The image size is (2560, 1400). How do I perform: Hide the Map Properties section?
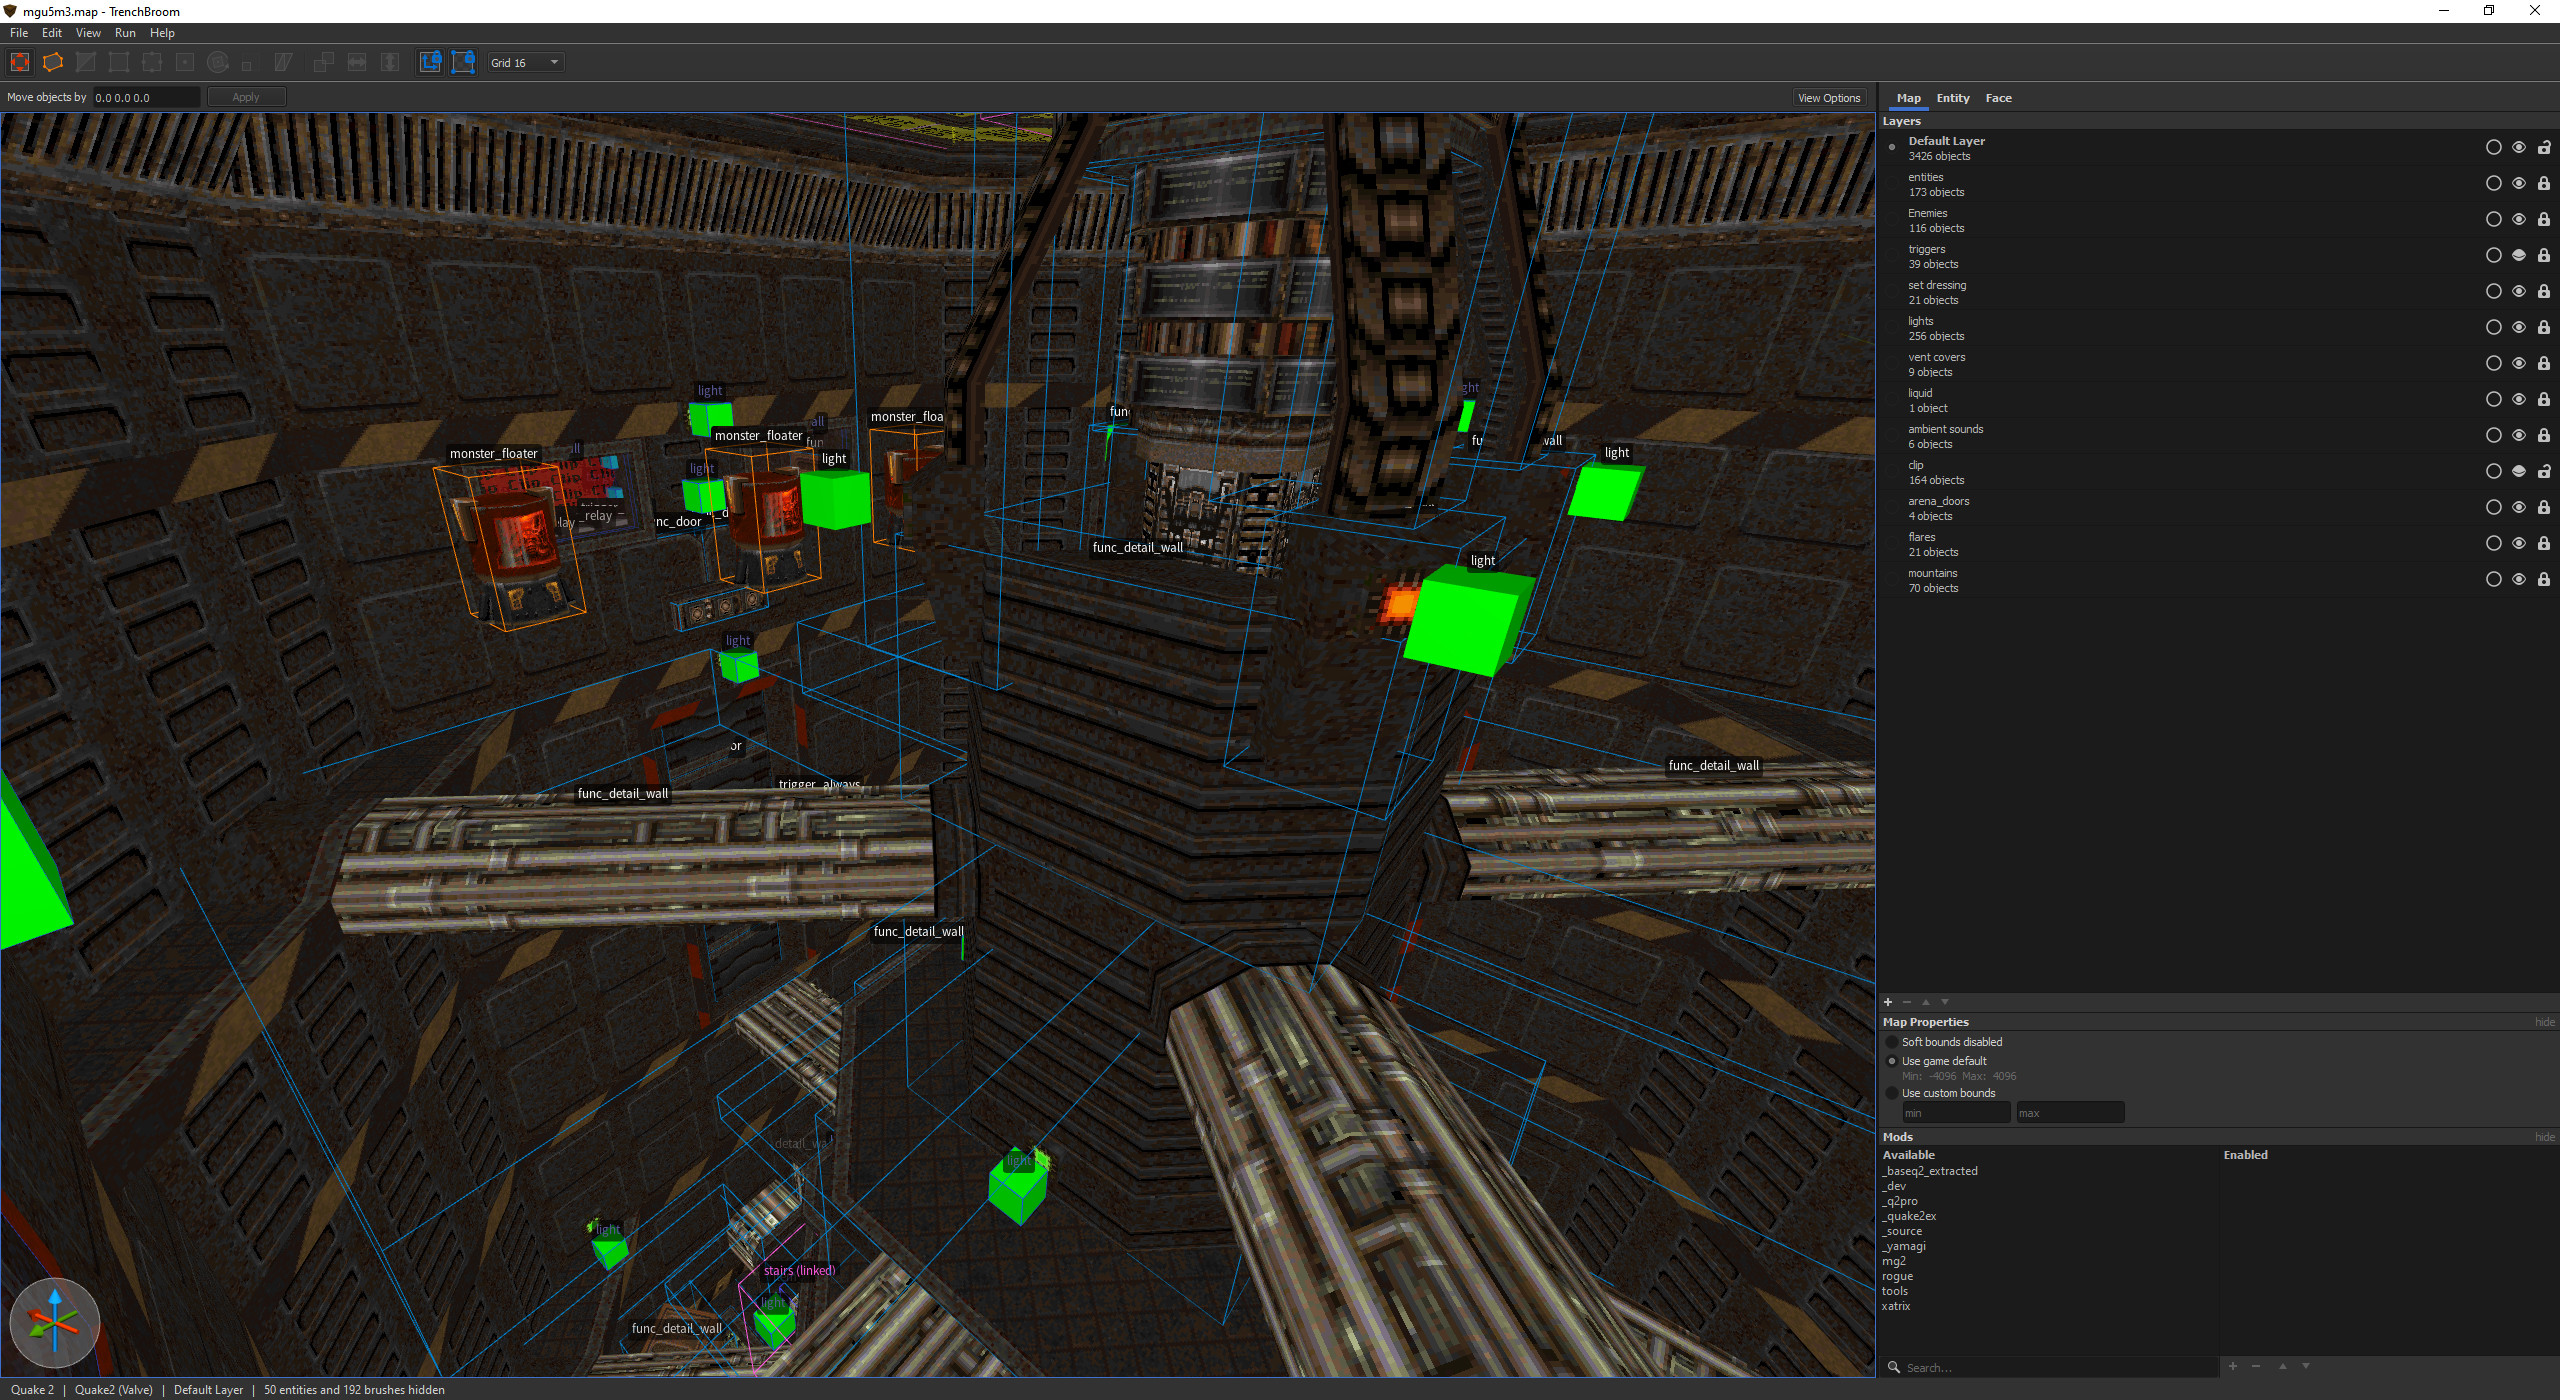point(2545,1022)
